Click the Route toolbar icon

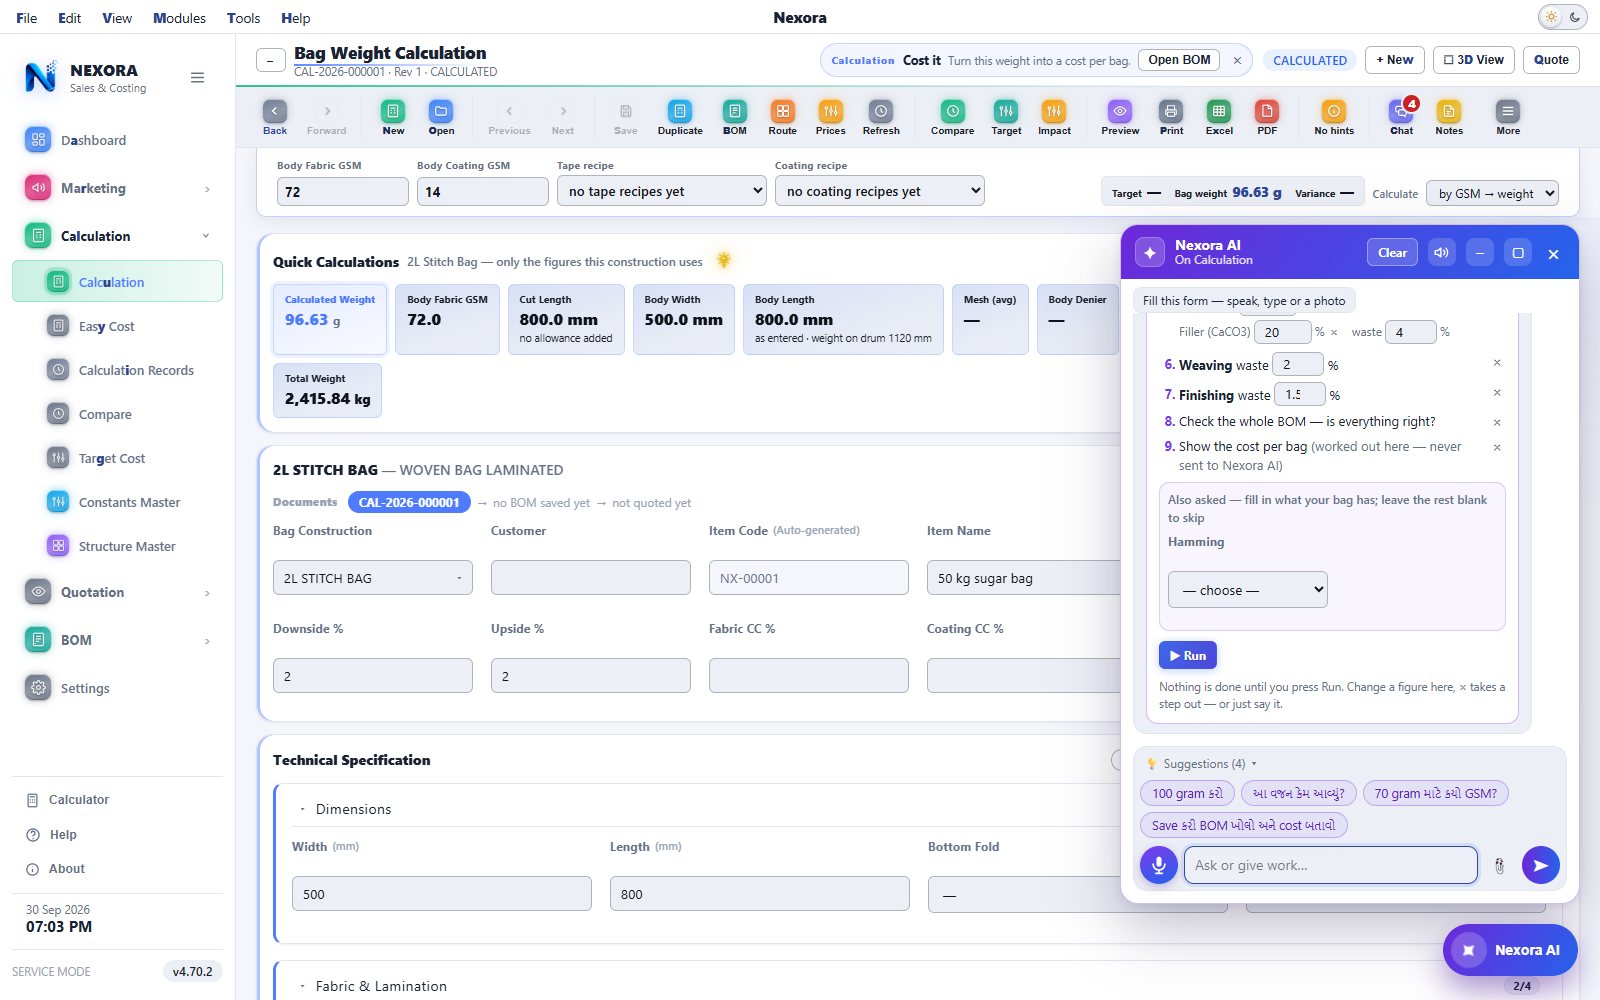pos(783,117)
